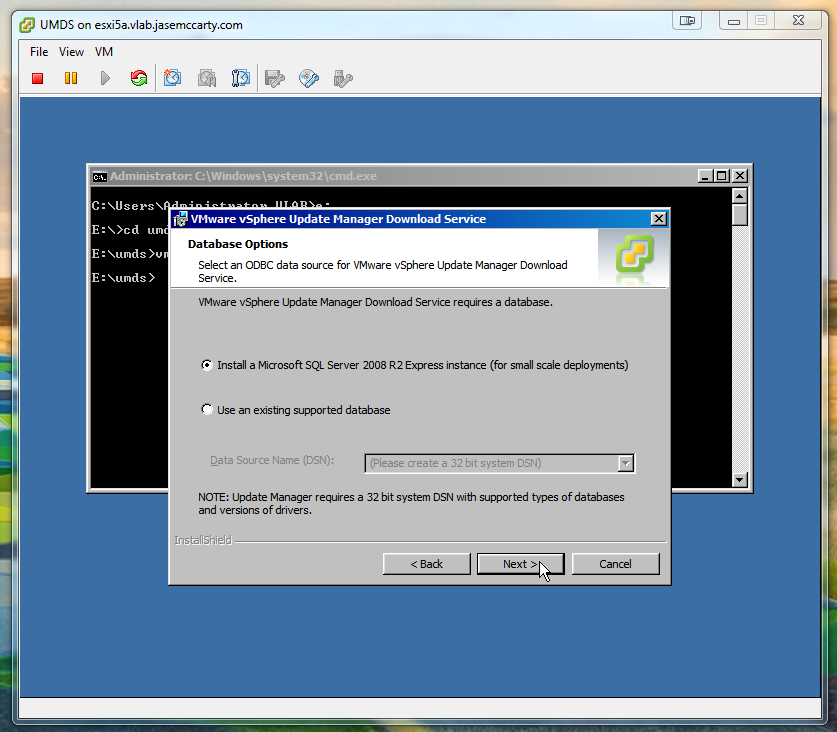Click the full screen button in console title bar
Viewport: 837px width, 732px height.
pyautogui.click(x=687, y=21)
